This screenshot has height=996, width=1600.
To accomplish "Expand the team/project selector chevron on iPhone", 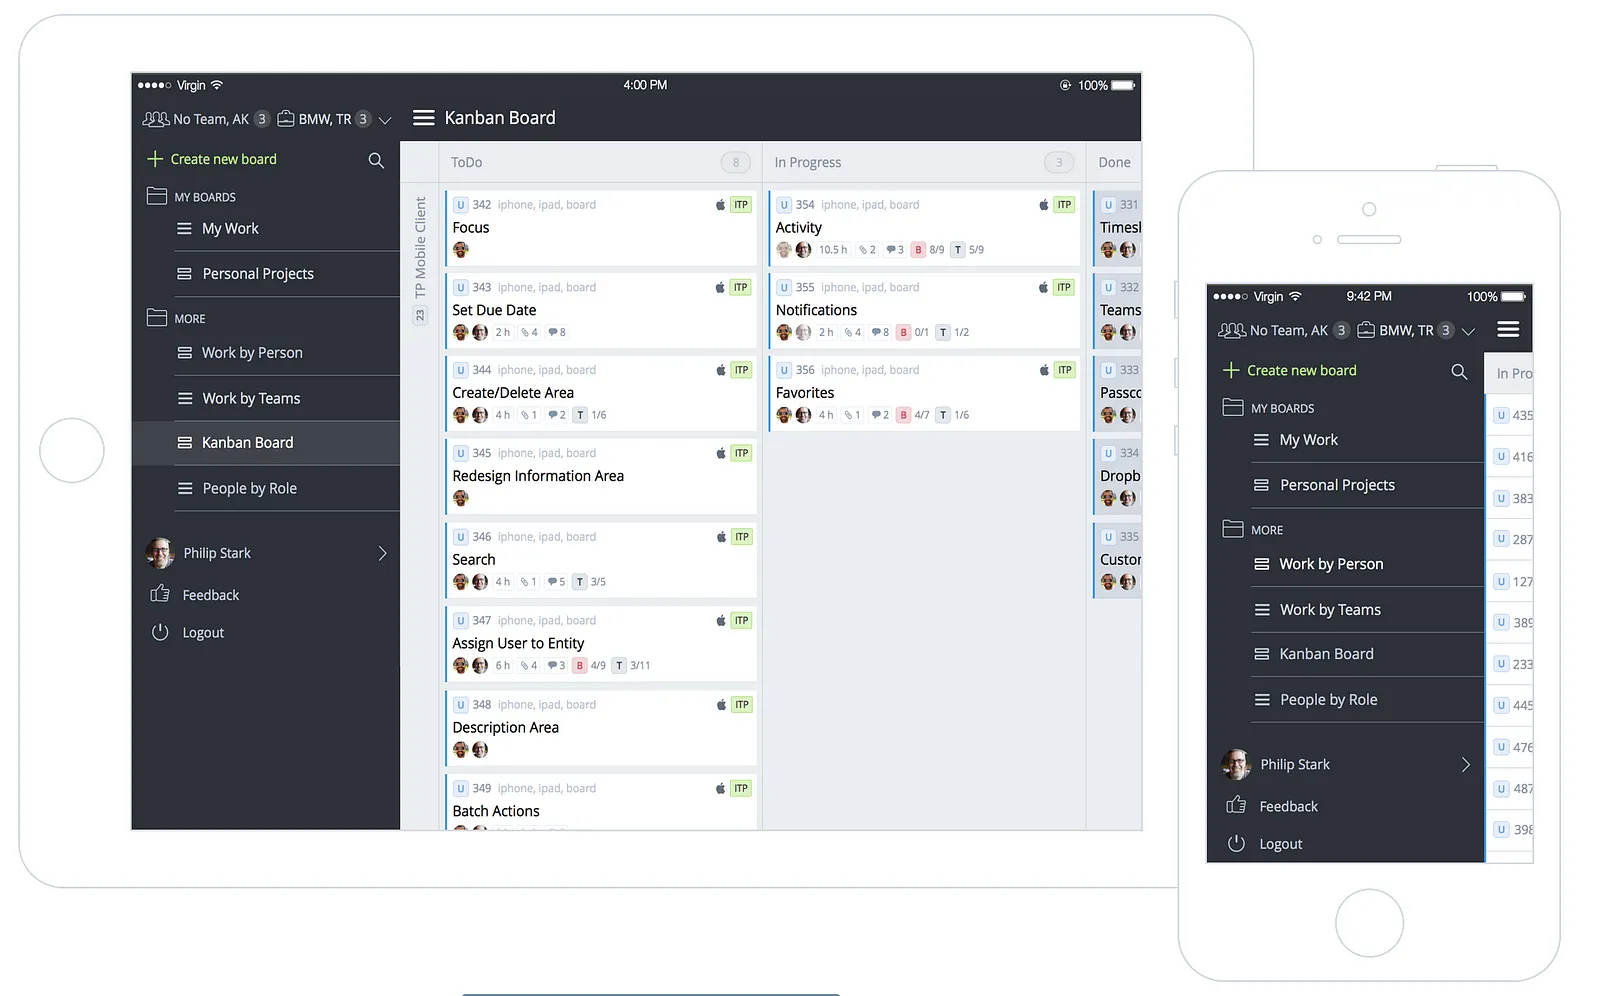I will 1468,331.
